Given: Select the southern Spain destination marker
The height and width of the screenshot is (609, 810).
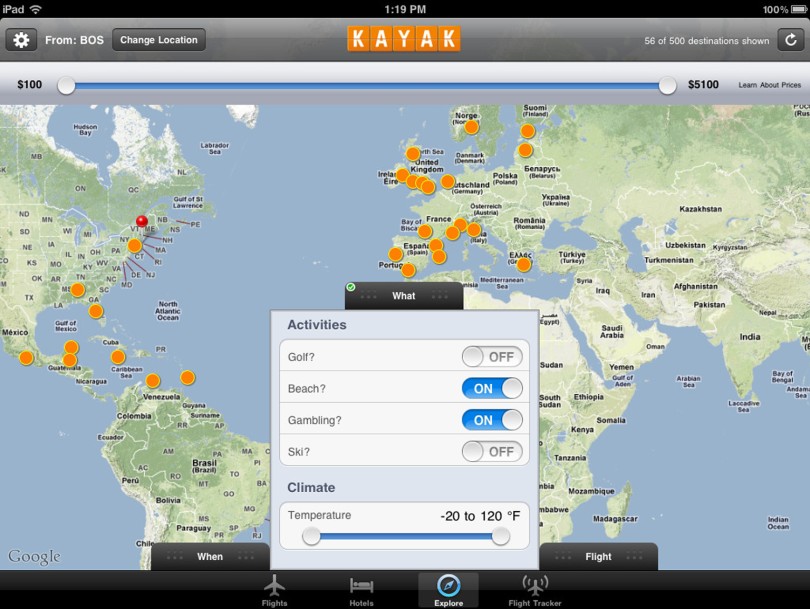Looking at the screenshot, I should [x=408, y=270].
